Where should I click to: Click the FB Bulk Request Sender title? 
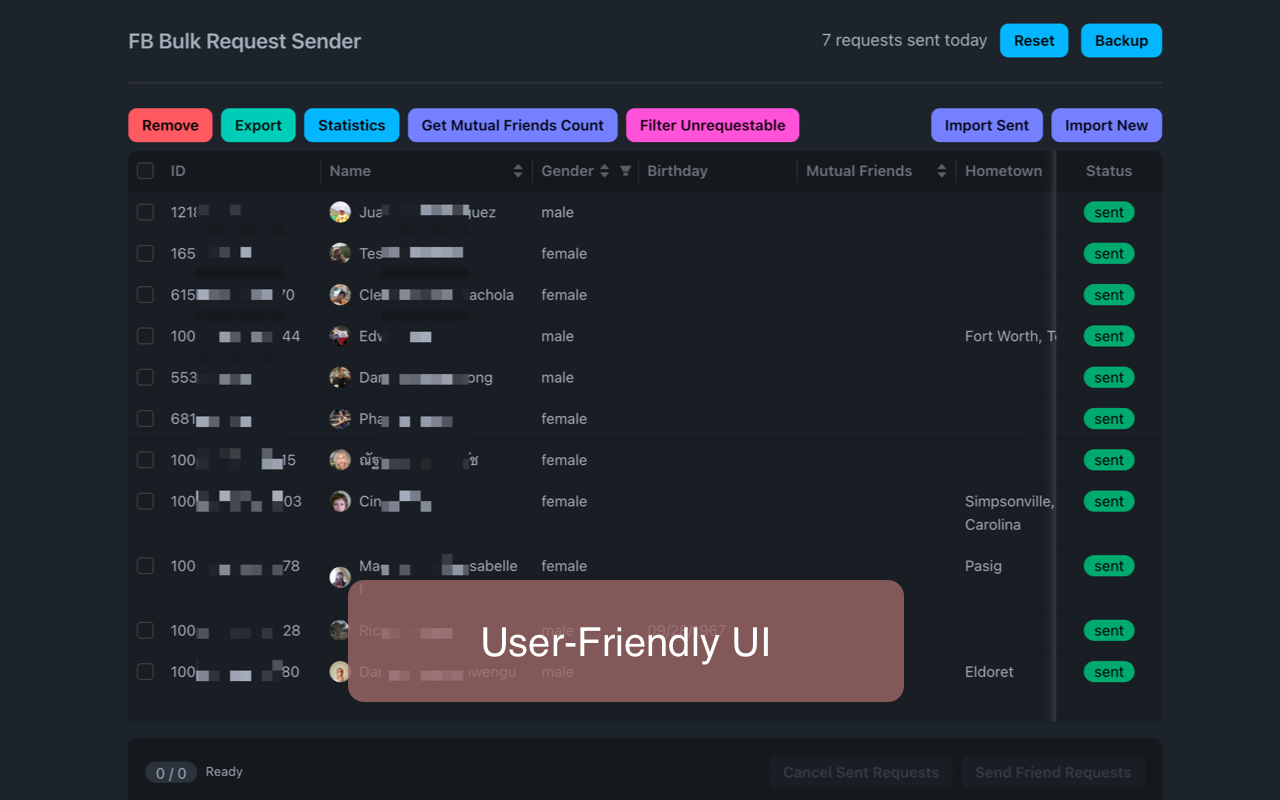pos(245,41)
